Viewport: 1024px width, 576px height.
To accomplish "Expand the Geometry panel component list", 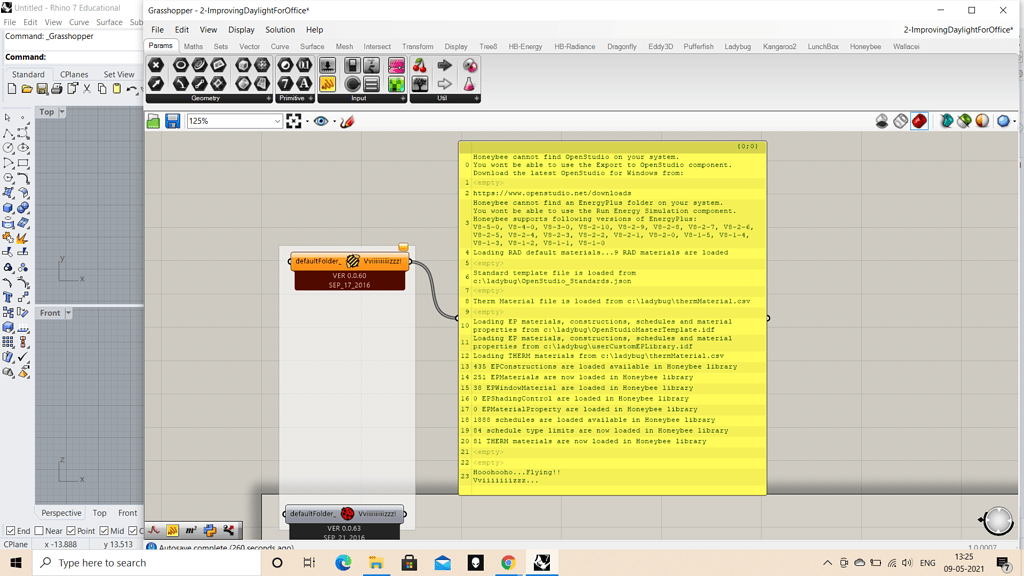I will click(268, 99).
